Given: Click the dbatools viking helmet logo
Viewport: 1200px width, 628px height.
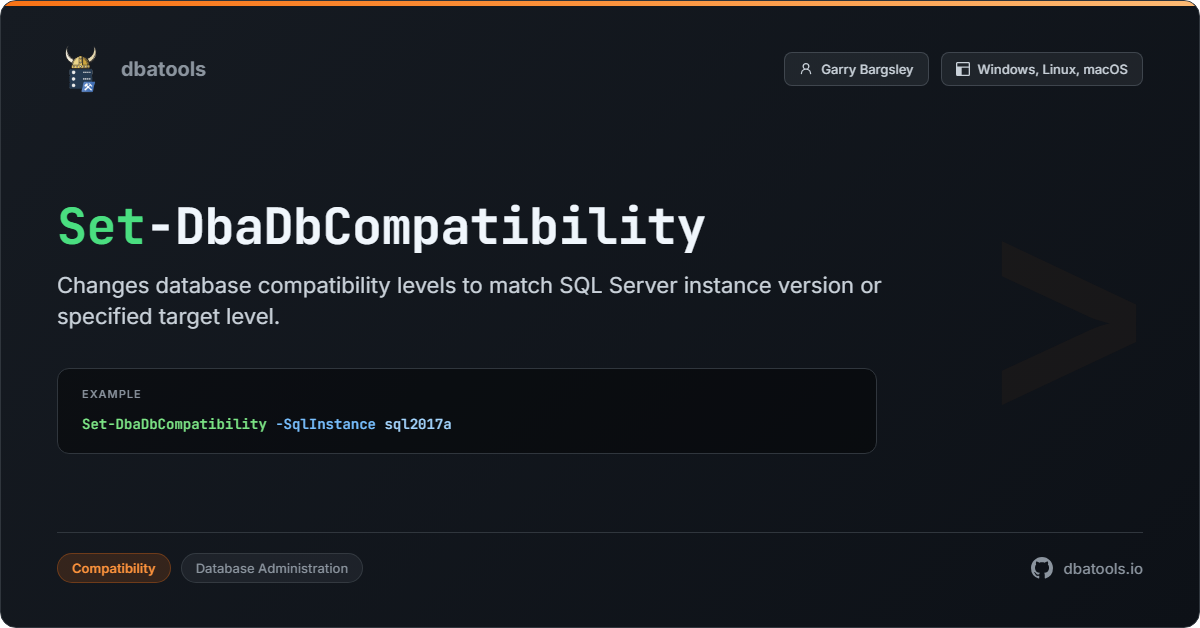Looking at the screenshot, I should [x=81, y=69].
